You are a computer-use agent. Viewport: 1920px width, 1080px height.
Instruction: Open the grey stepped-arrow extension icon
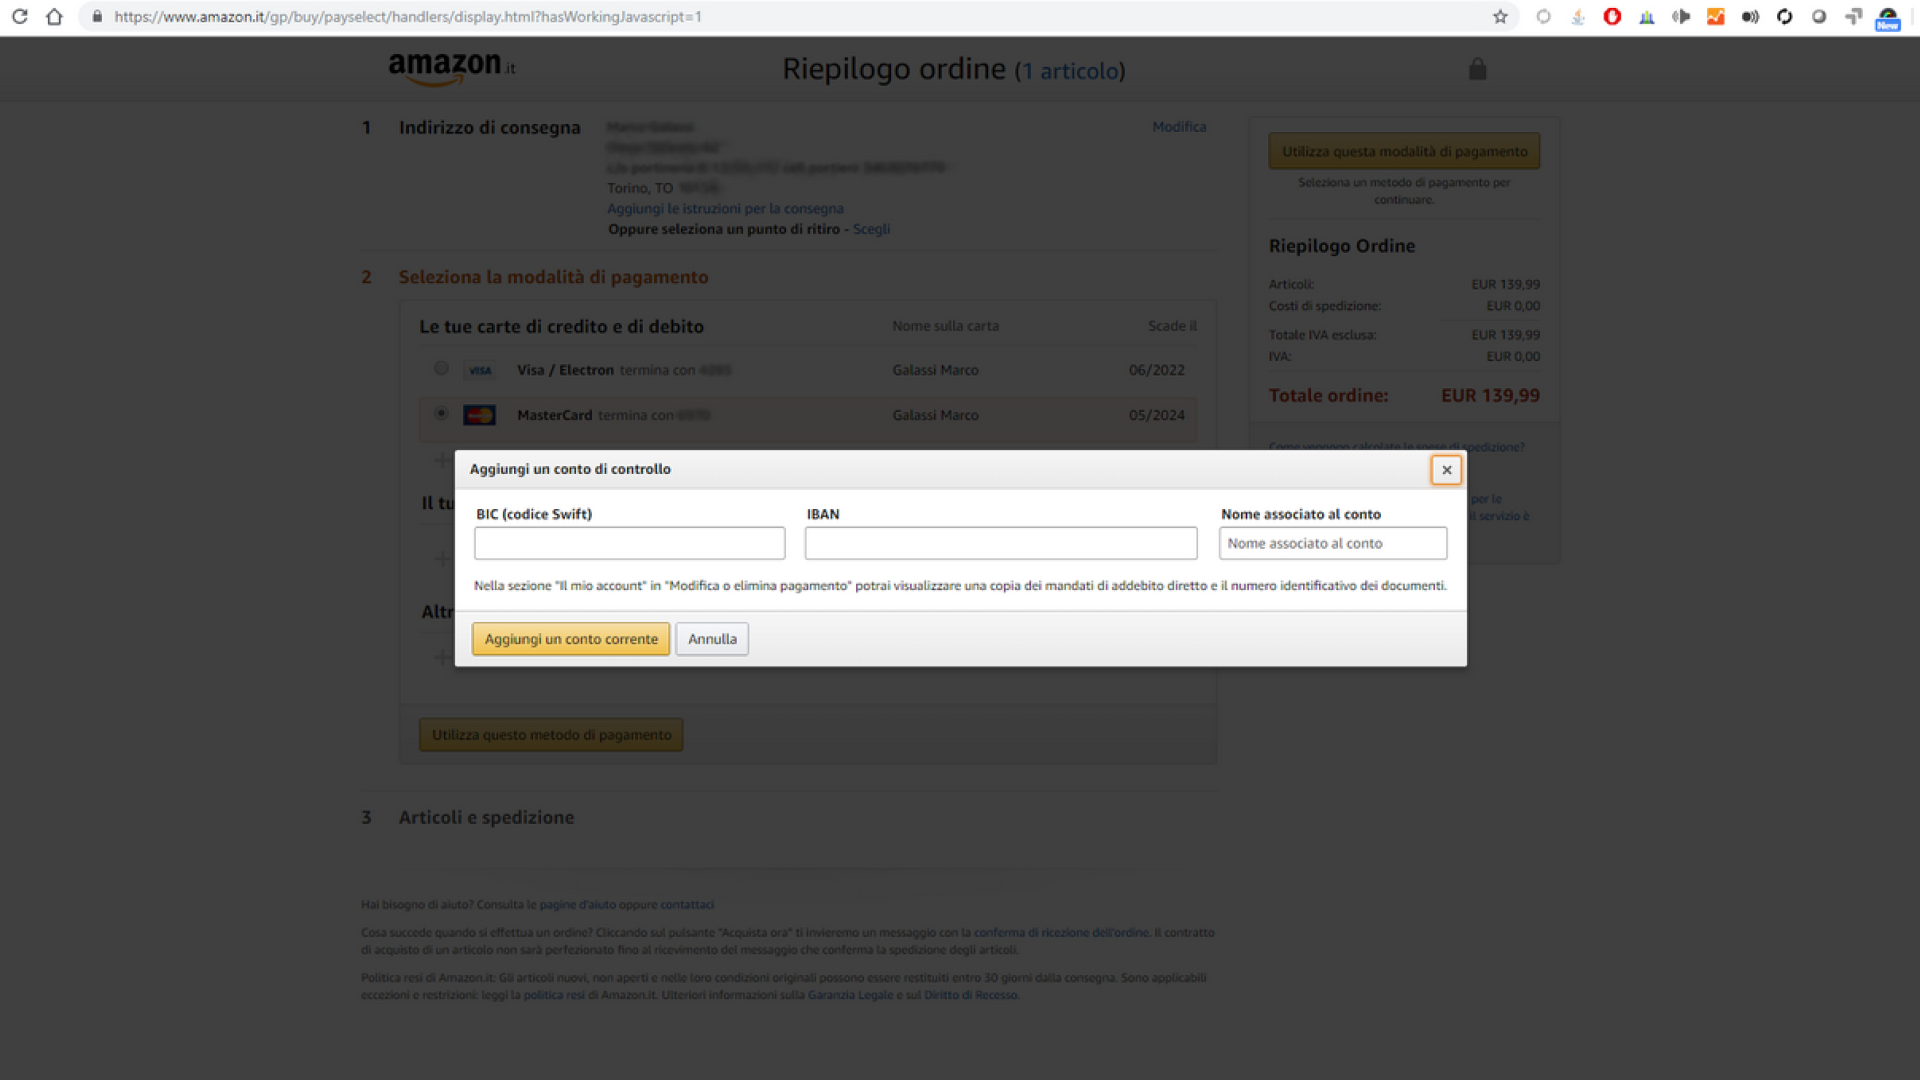coord(1853,17)
